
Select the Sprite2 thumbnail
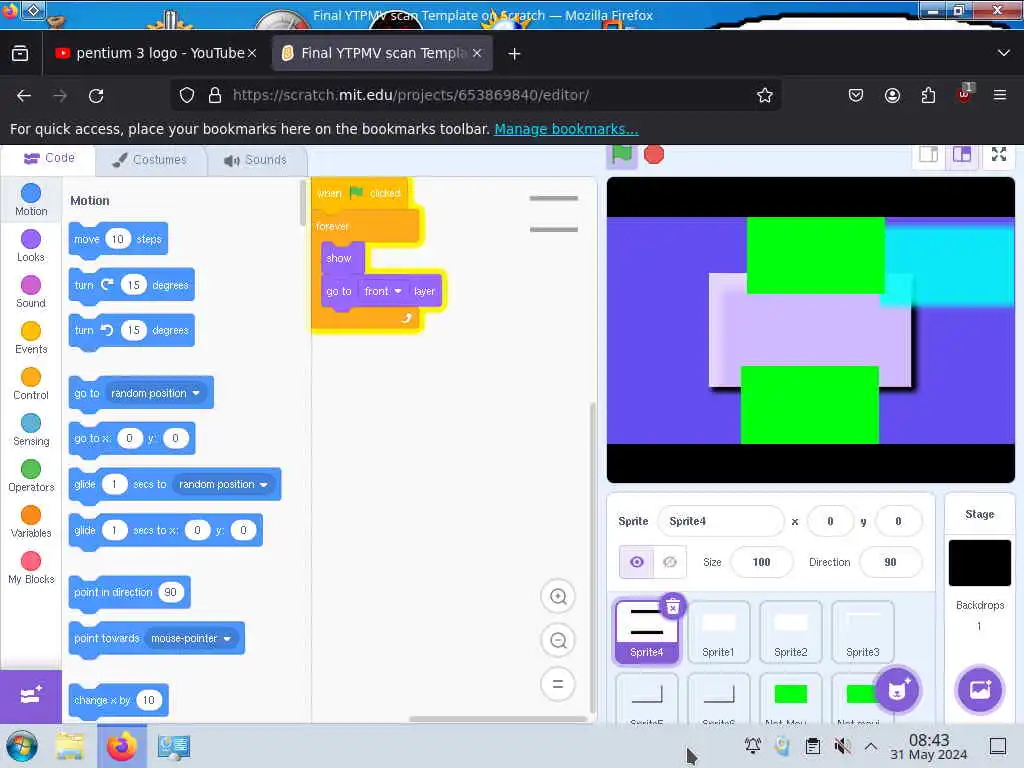tap(790, 632)
